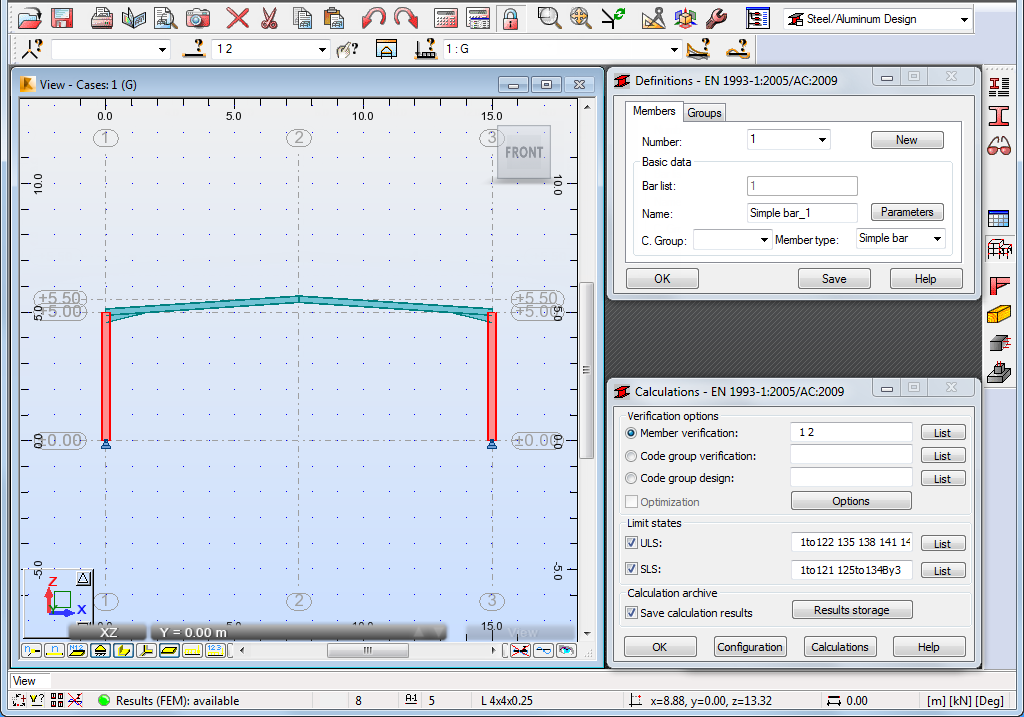The image size is (1024, 717).
Task: Select the Member verification radio button
Action: pos(631,433)
